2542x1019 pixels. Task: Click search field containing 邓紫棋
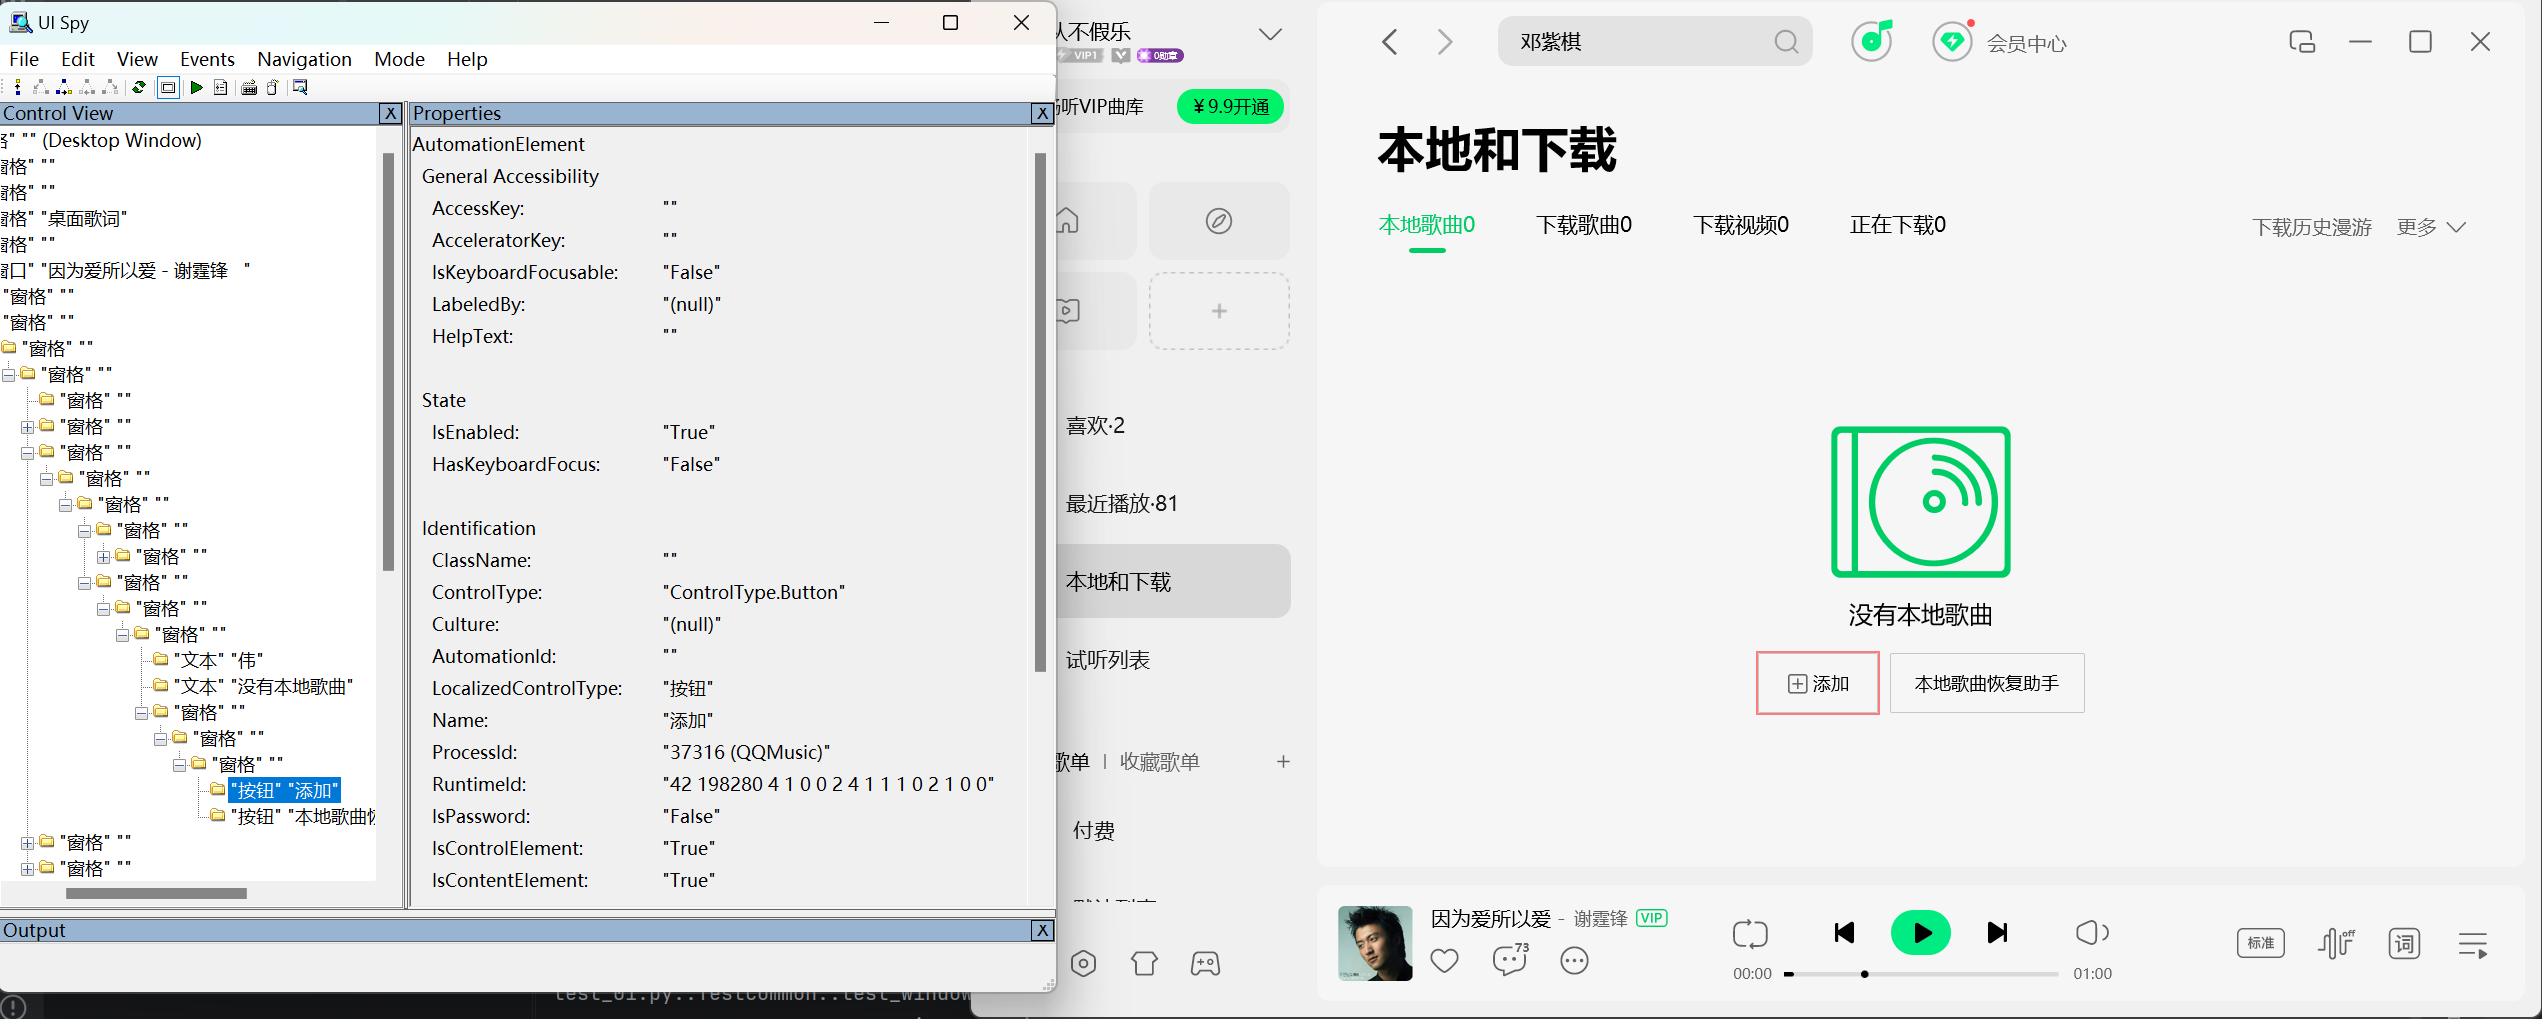pyautogui.click(x=1655, y=42)
